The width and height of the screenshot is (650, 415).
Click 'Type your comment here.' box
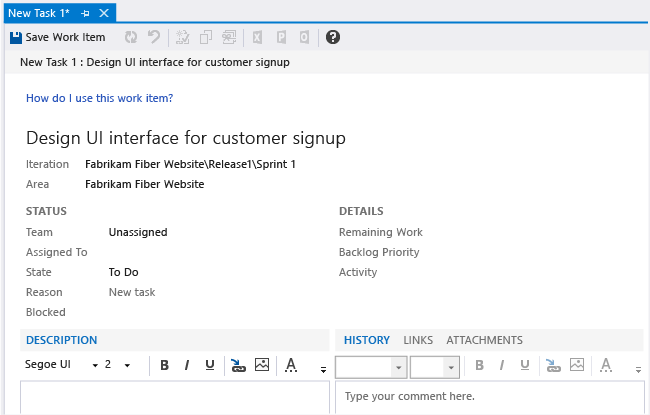coord(490,398)
